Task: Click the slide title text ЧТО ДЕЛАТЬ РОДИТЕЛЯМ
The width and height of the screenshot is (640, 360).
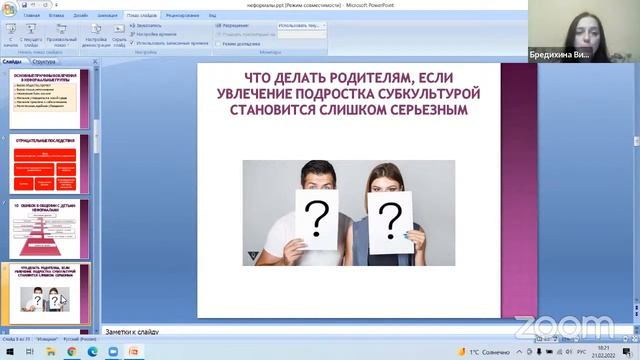Action: (349, 94)
